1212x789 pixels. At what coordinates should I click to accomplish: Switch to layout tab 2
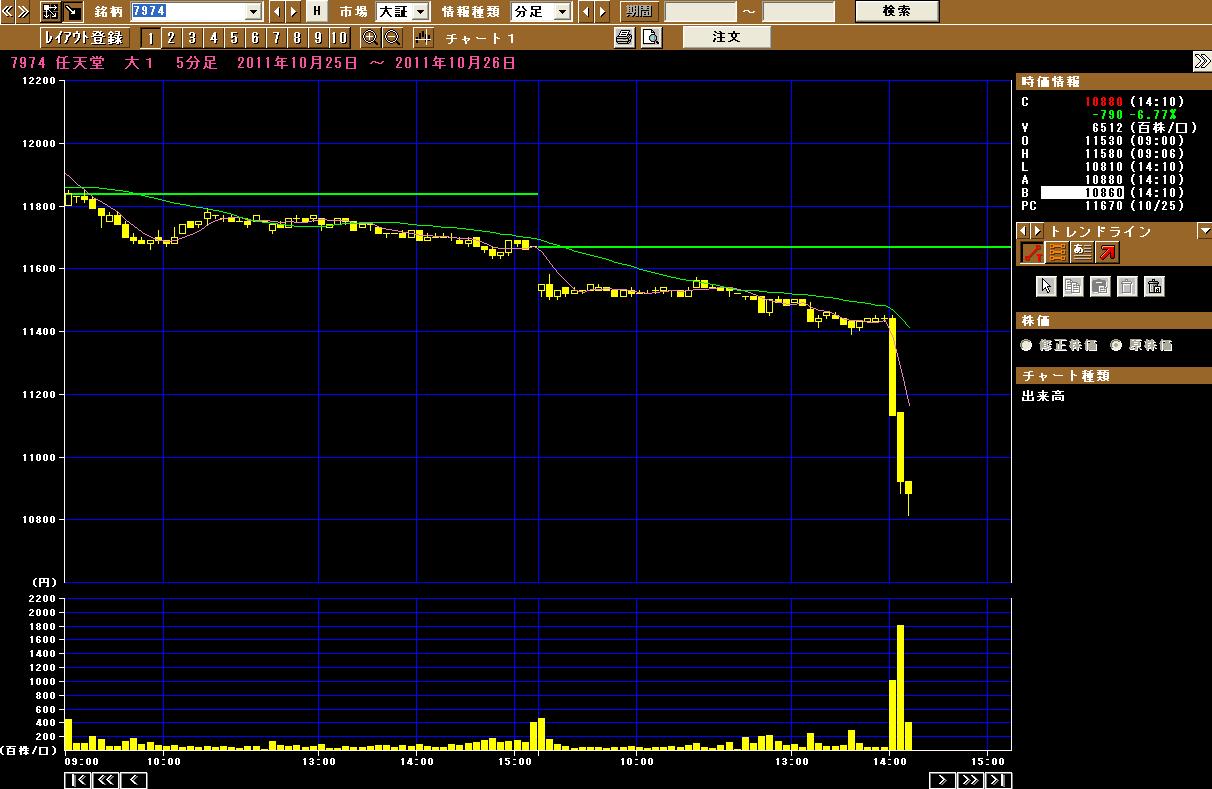(171, 38)
